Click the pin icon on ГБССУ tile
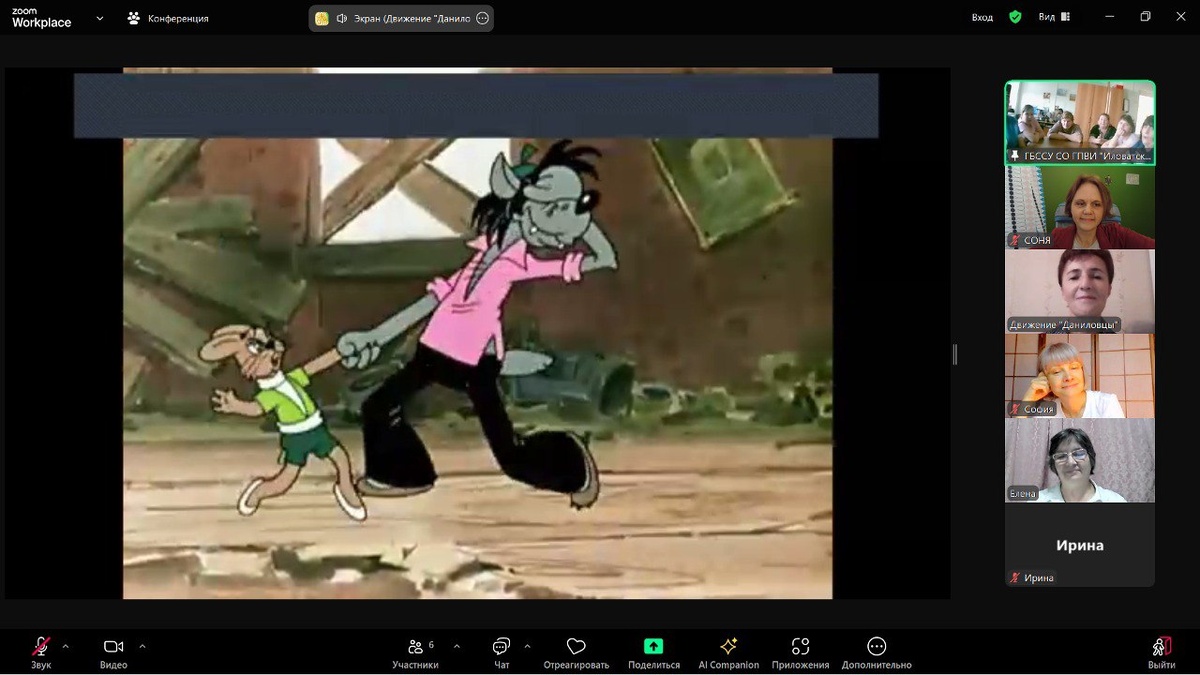Image resolution: width=1200 pixels, height=675 pixels. point(1015,156)
